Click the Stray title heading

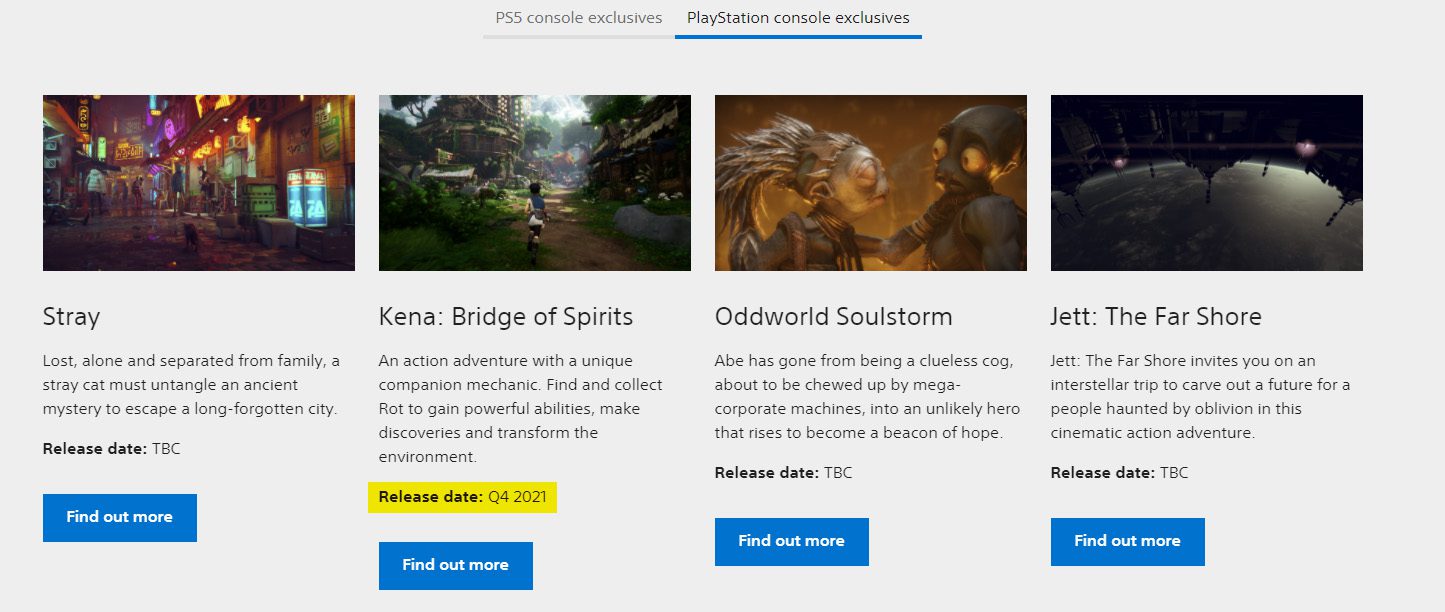pyautogui.click(x=72, y=317)
